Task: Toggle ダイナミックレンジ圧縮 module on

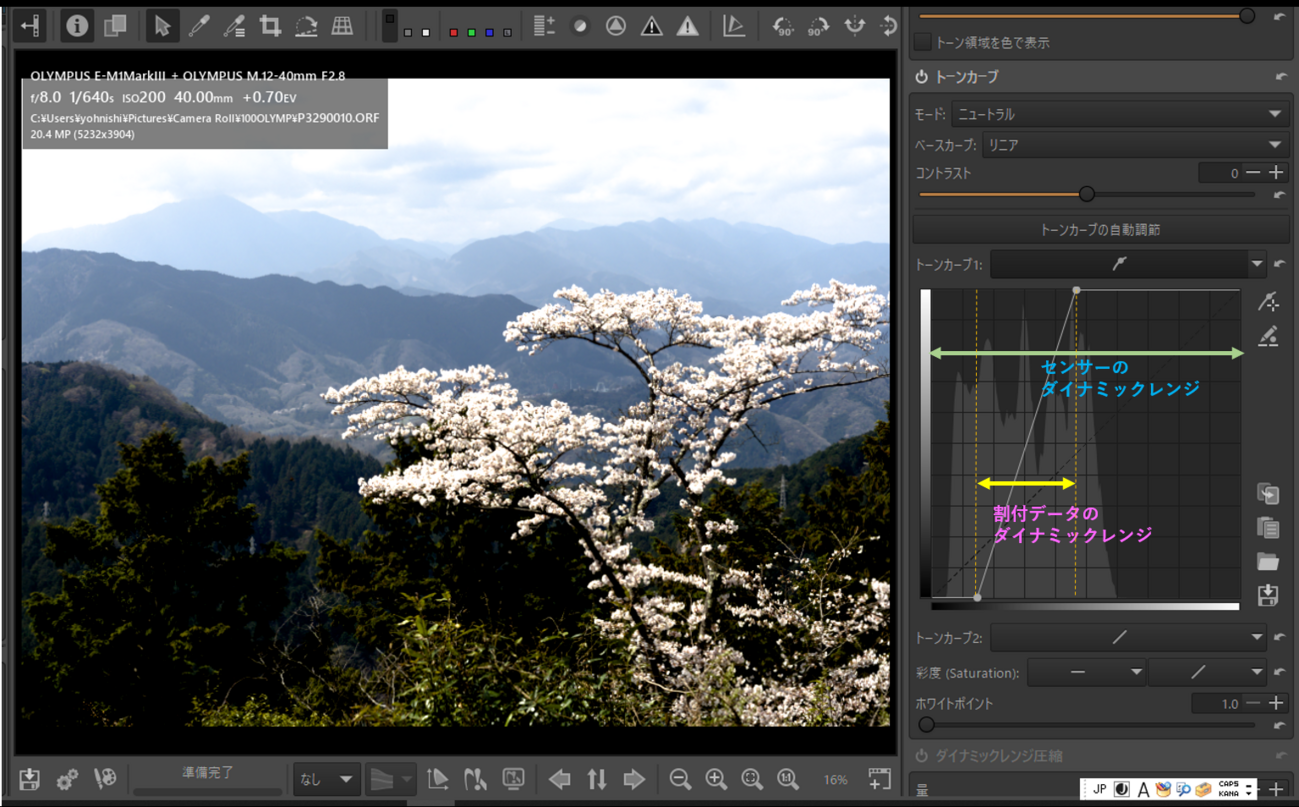Action: click(921, 756)
